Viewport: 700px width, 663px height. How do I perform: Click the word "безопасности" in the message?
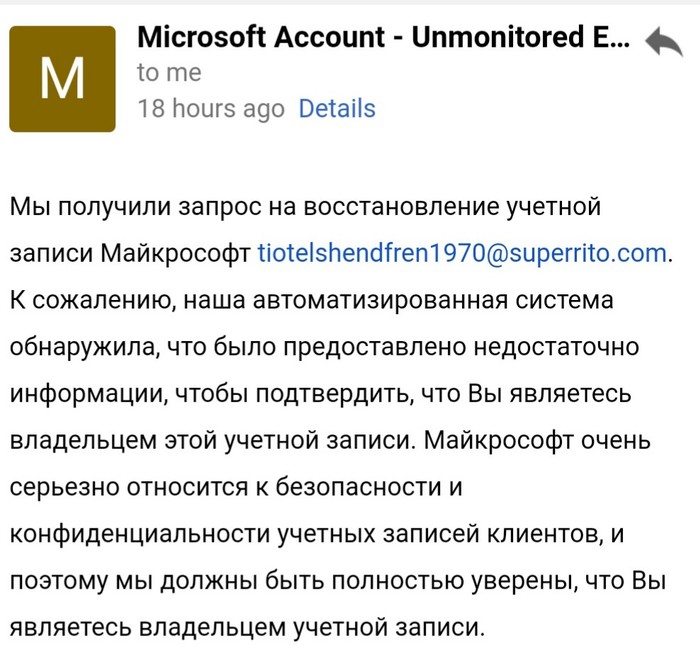(x=355, y=485)
